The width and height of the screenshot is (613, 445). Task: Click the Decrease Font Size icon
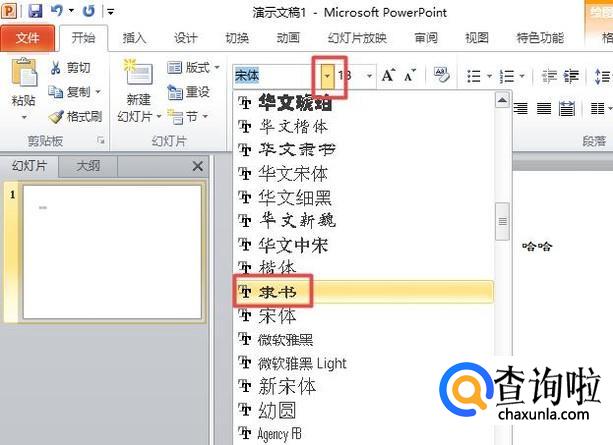pos(410,75)
